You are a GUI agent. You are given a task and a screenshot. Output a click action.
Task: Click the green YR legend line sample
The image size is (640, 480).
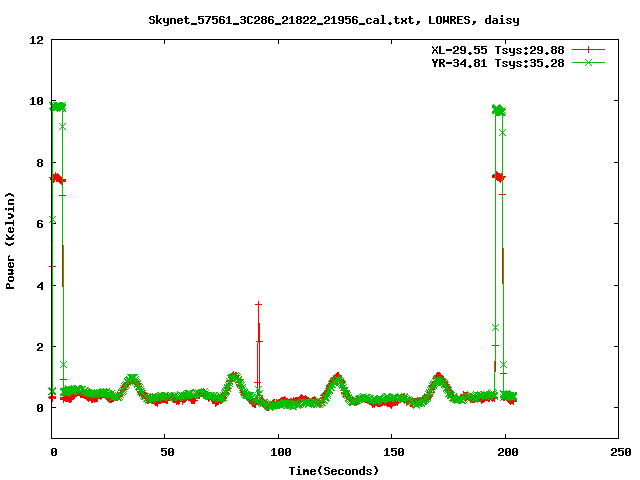click(x=588, y=63)
